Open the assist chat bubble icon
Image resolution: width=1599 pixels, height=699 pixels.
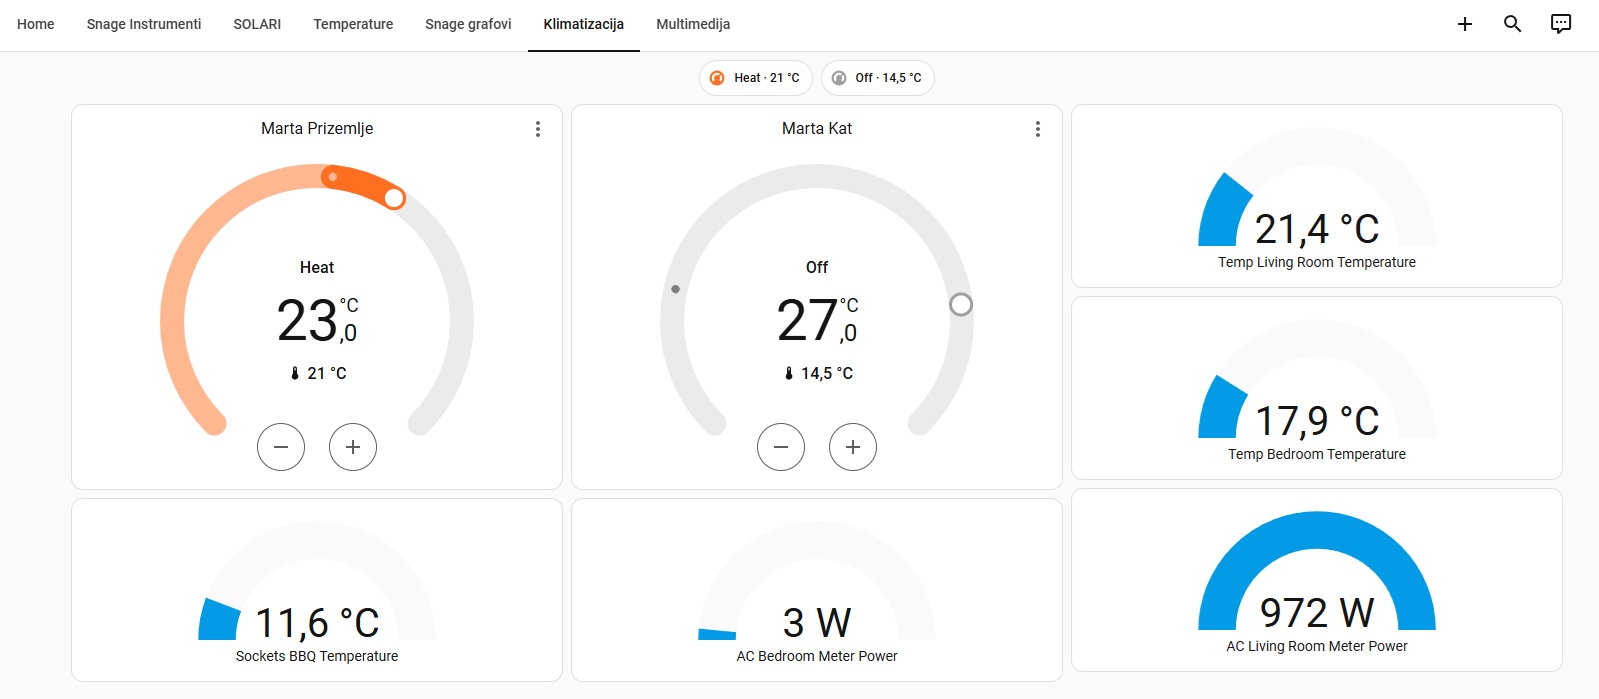click(1561, 24)
